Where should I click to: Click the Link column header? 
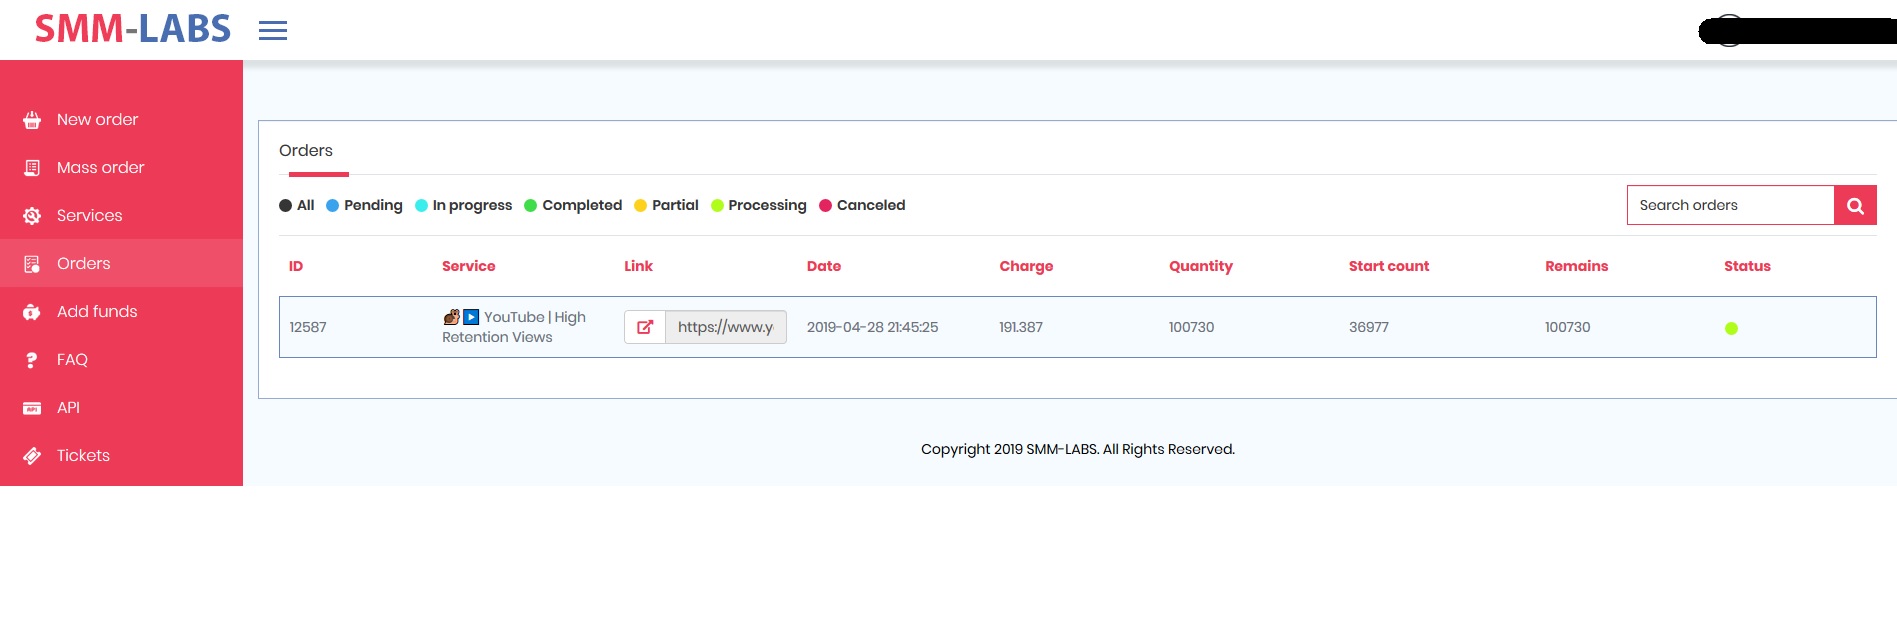point(638,266)
